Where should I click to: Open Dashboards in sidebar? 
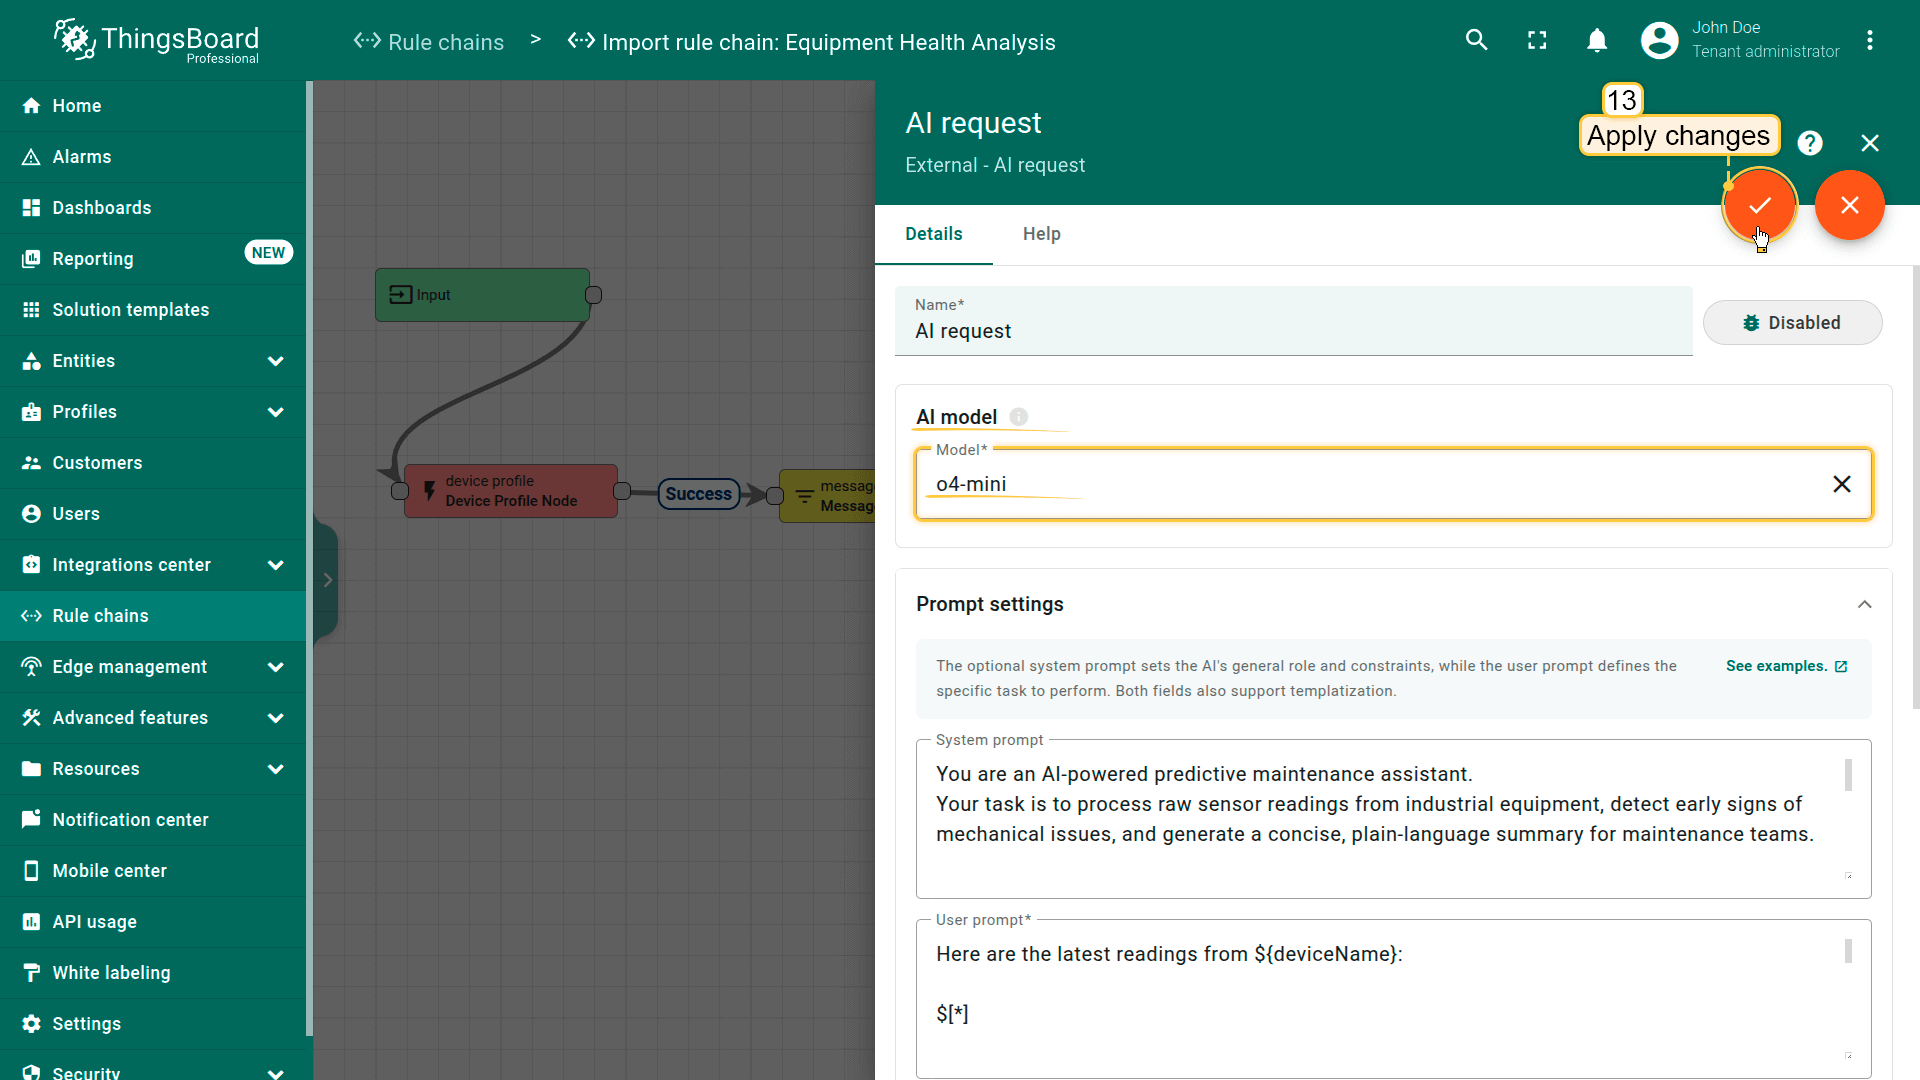click(x=152, y=208)
